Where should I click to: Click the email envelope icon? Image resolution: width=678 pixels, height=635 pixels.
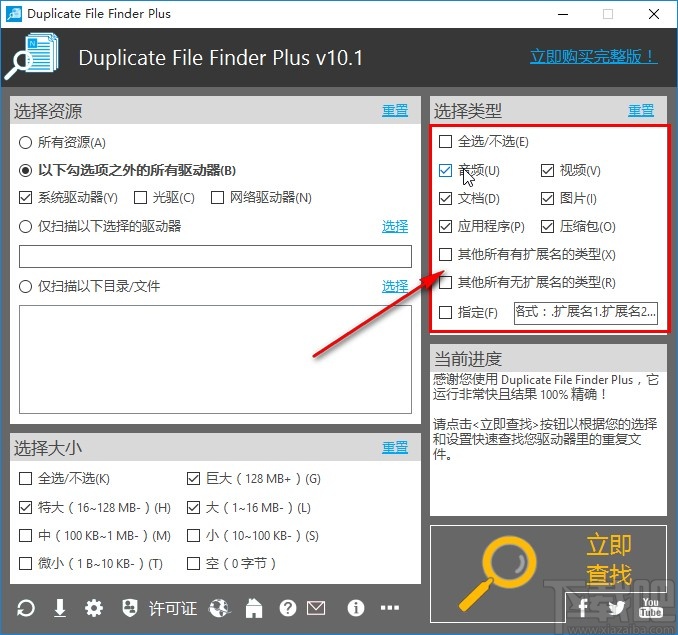(x=316, y=608)
